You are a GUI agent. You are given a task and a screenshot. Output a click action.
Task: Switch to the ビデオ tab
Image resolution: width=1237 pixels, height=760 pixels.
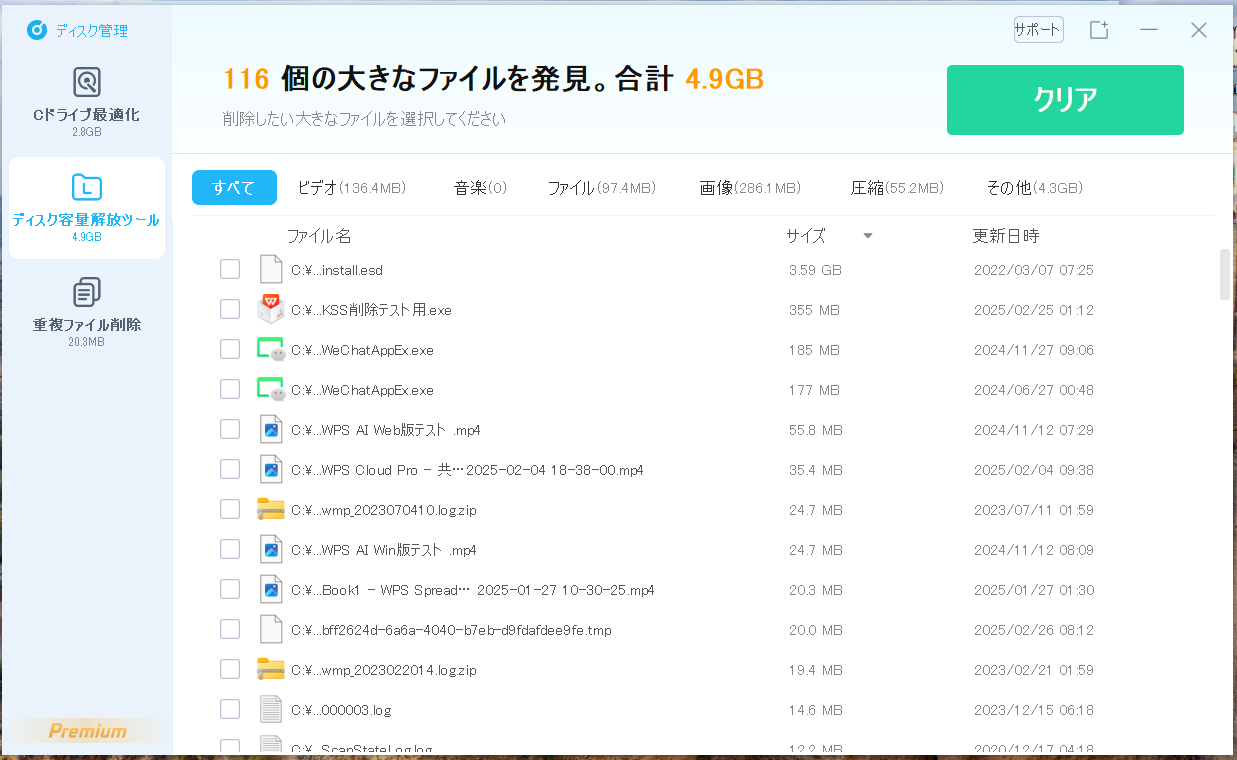pos(351,188)
